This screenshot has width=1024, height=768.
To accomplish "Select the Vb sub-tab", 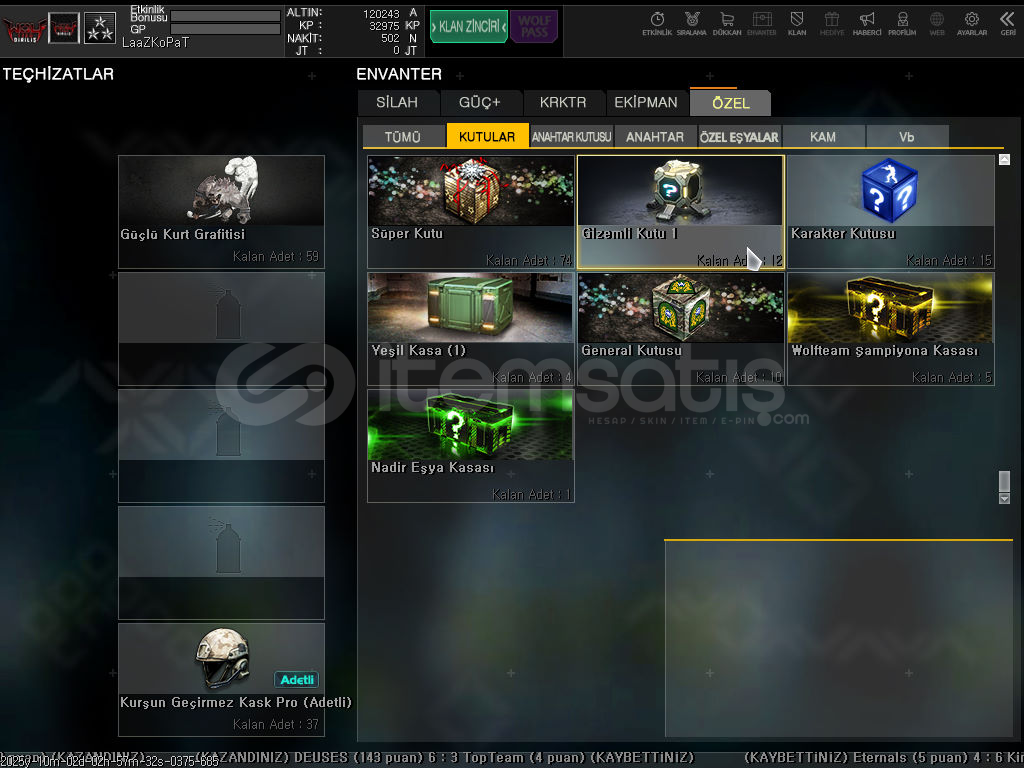I will 906,136.
